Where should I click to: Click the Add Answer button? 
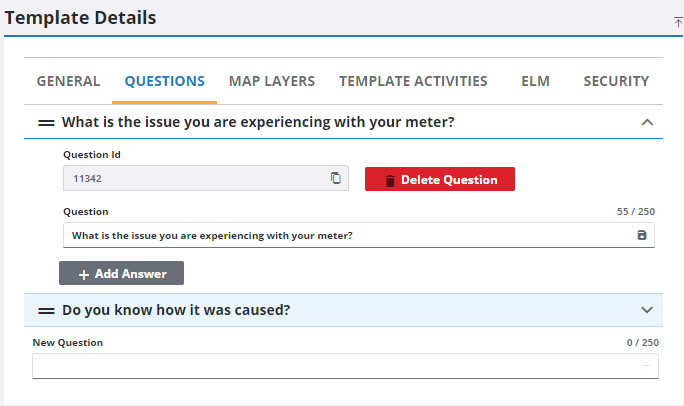click(x=121, y=273)
